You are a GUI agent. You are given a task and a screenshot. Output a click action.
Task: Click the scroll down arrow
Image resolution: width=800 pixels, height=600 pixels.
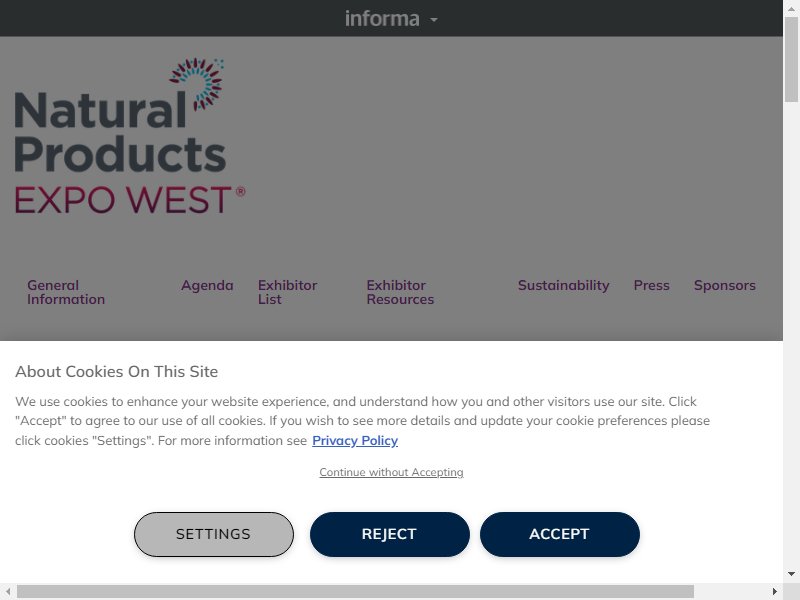(x=791, y=574)
